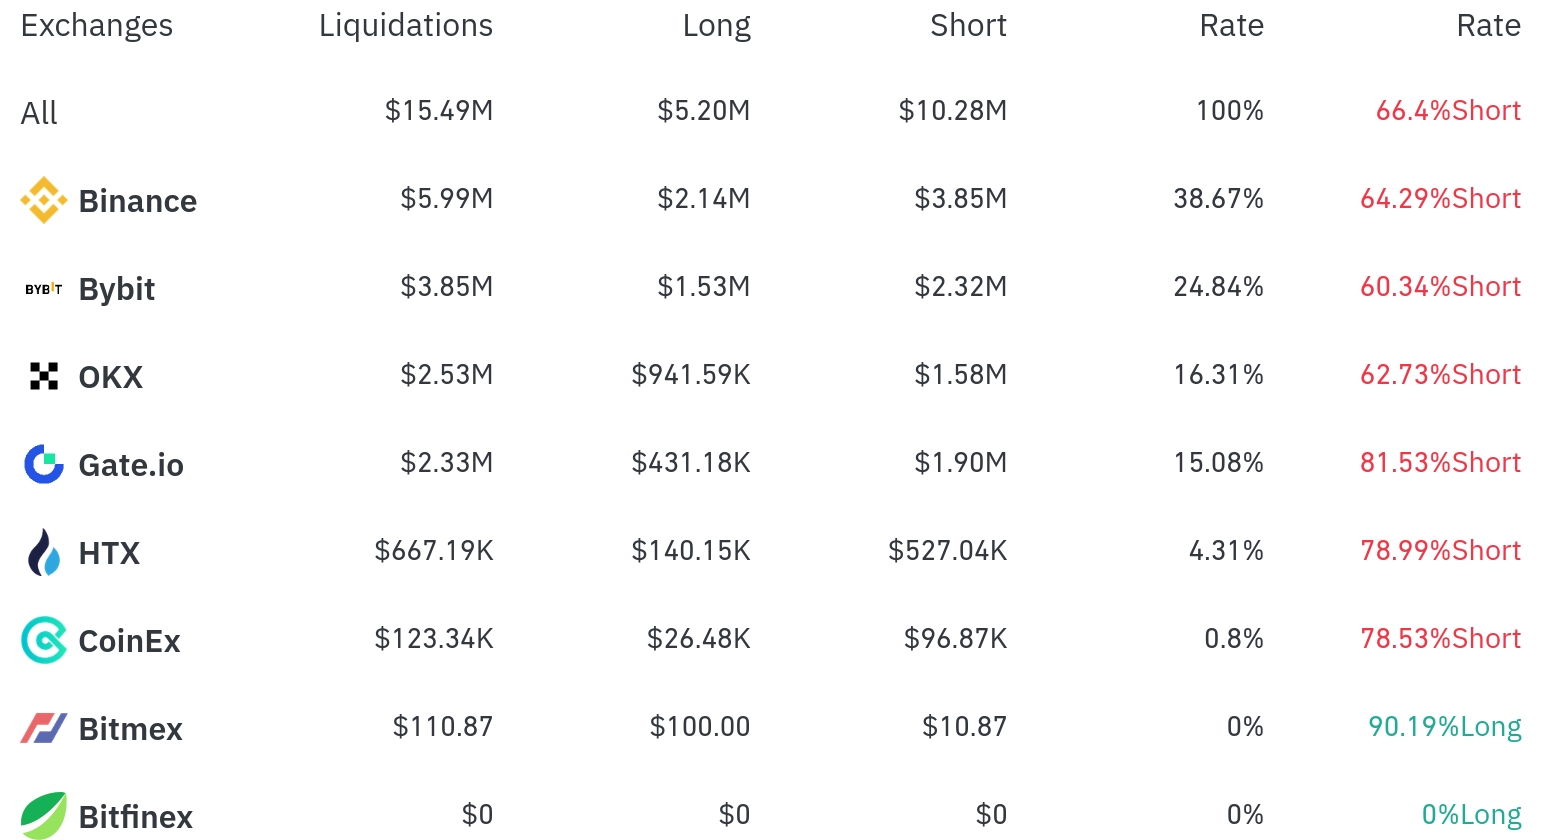Open the Gate.io exchange name link

coord(131,465)
